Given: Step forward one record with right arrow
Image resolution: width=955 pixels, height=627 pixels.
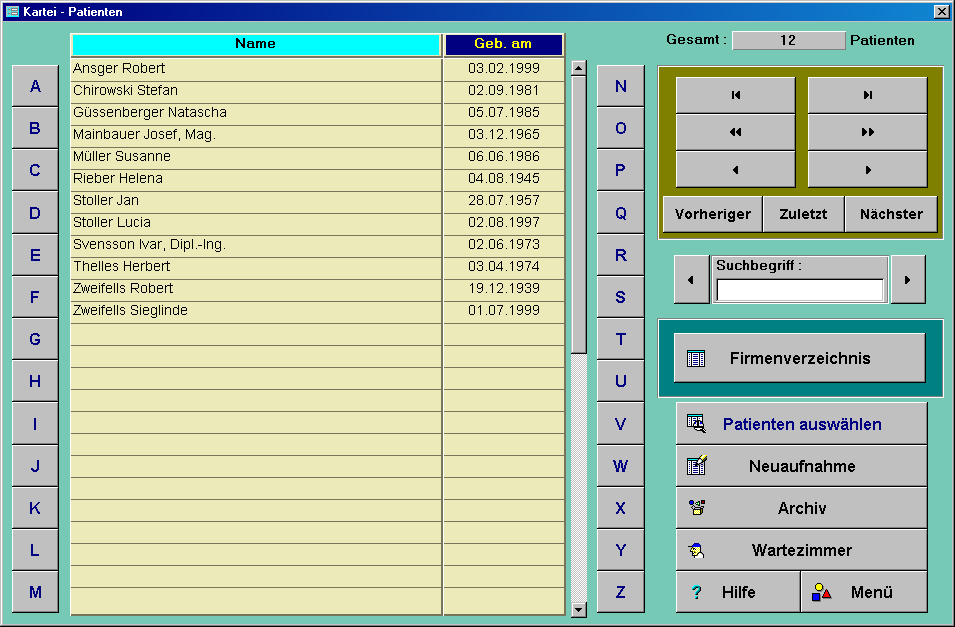Looking at the screenshot, I should [867, 170].
